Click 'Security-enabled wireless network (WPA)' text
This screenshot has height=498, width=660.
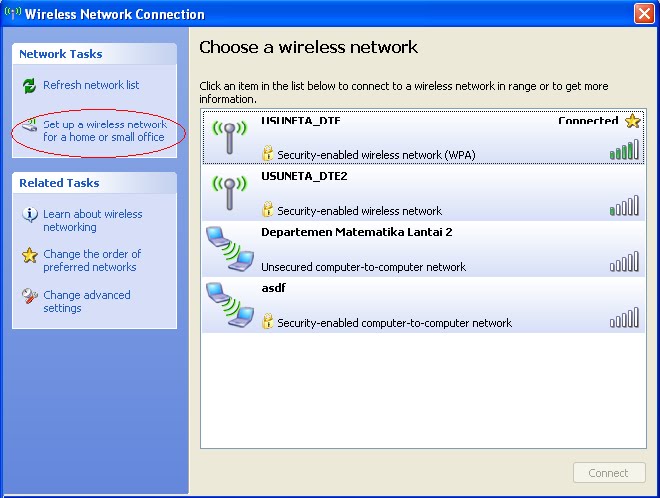pyautogui.click(x=376, y=155)
